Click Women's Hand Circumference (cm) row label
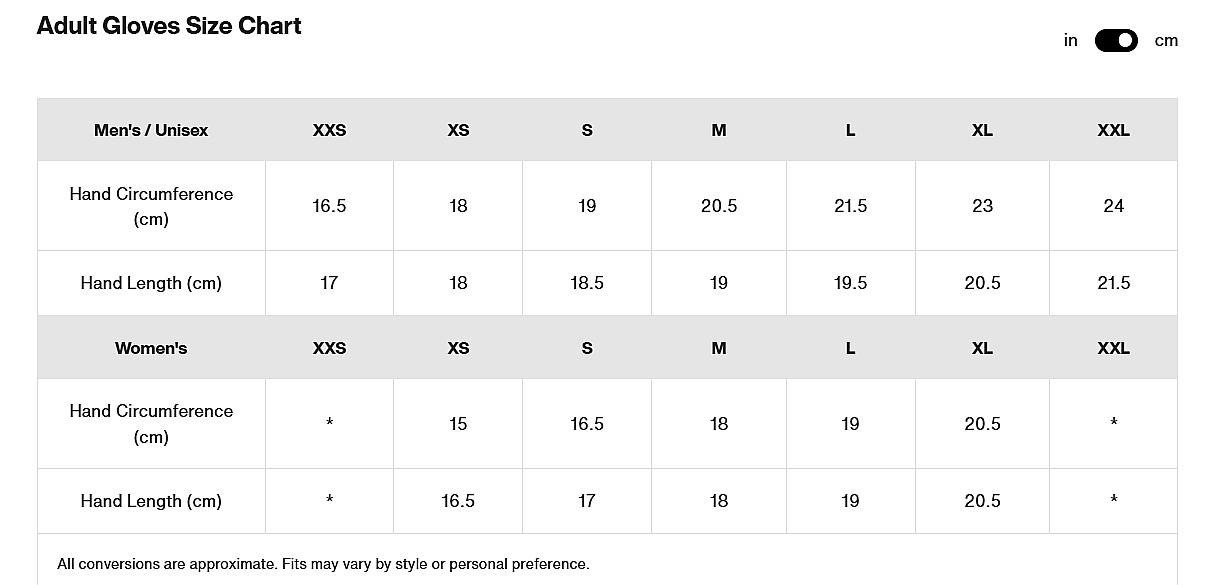The width and height of the screenshot is (1222, 585). (151, 424)
